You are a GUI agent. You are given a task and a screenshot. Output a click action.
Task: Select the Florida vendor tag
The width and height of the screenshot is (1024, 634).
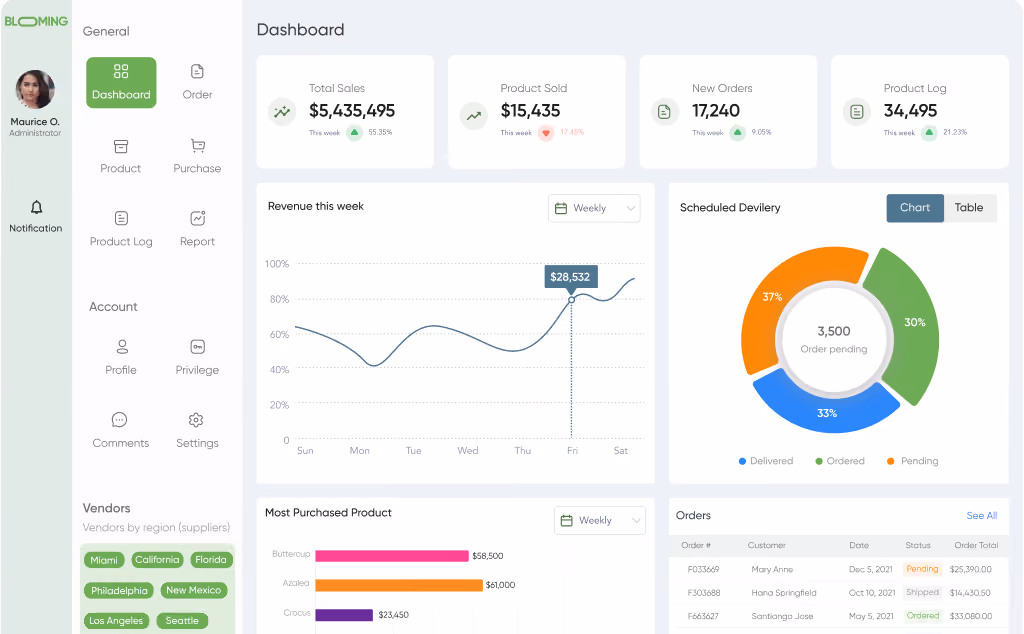211,560
